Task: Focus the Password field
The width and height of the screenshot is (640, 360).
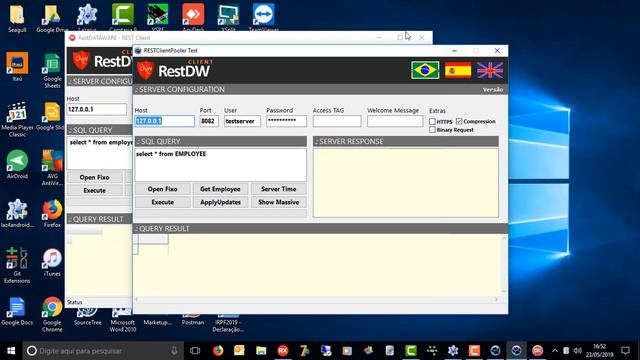Action: (x=286, y=121)
